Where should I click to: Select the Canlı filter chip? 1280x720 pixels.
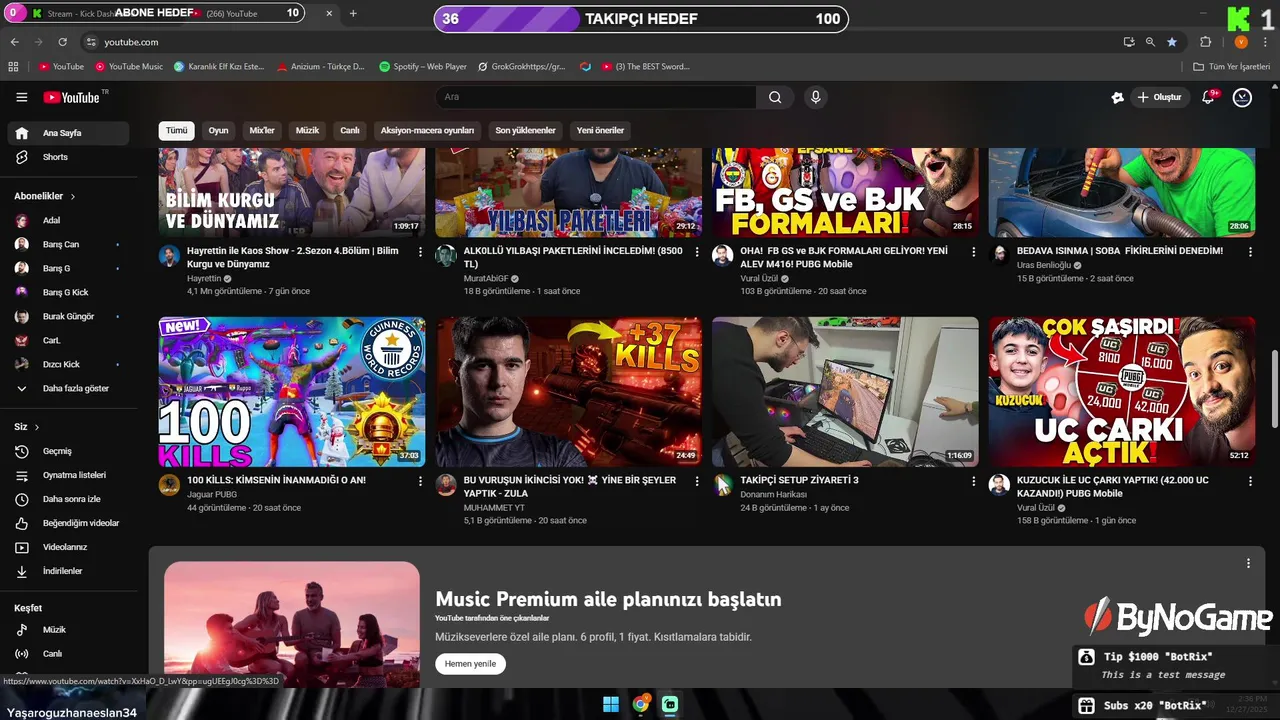tap(349, 130)
